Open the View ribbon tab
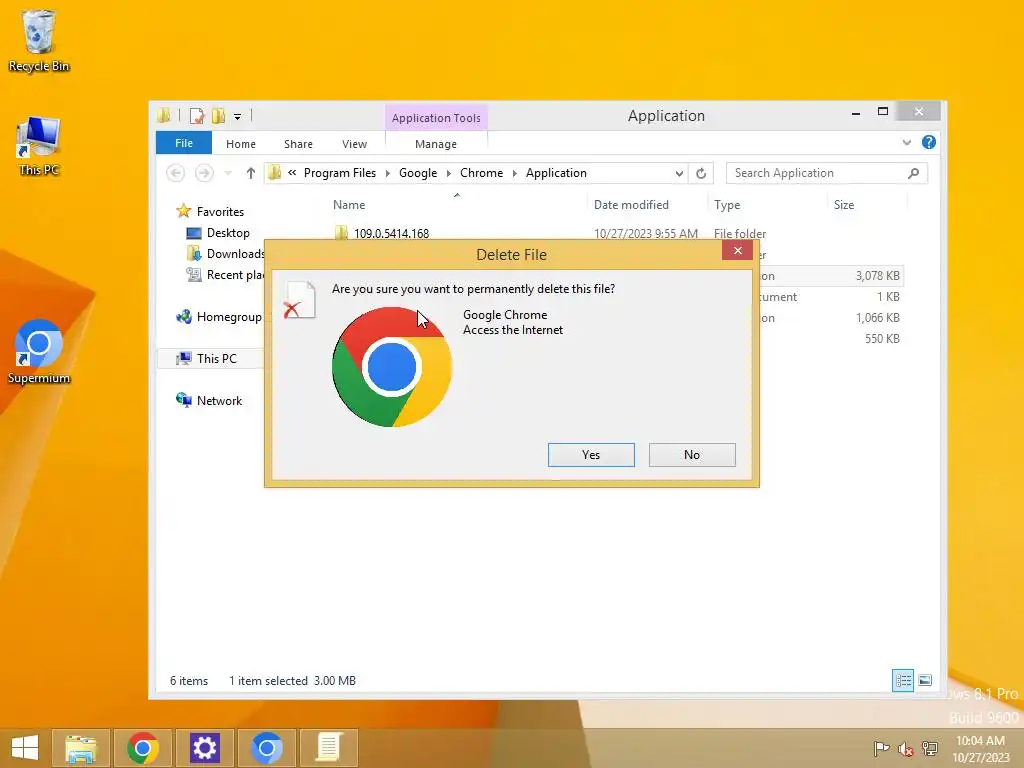Screen dimensions: 1024x768 click(354, 144)
